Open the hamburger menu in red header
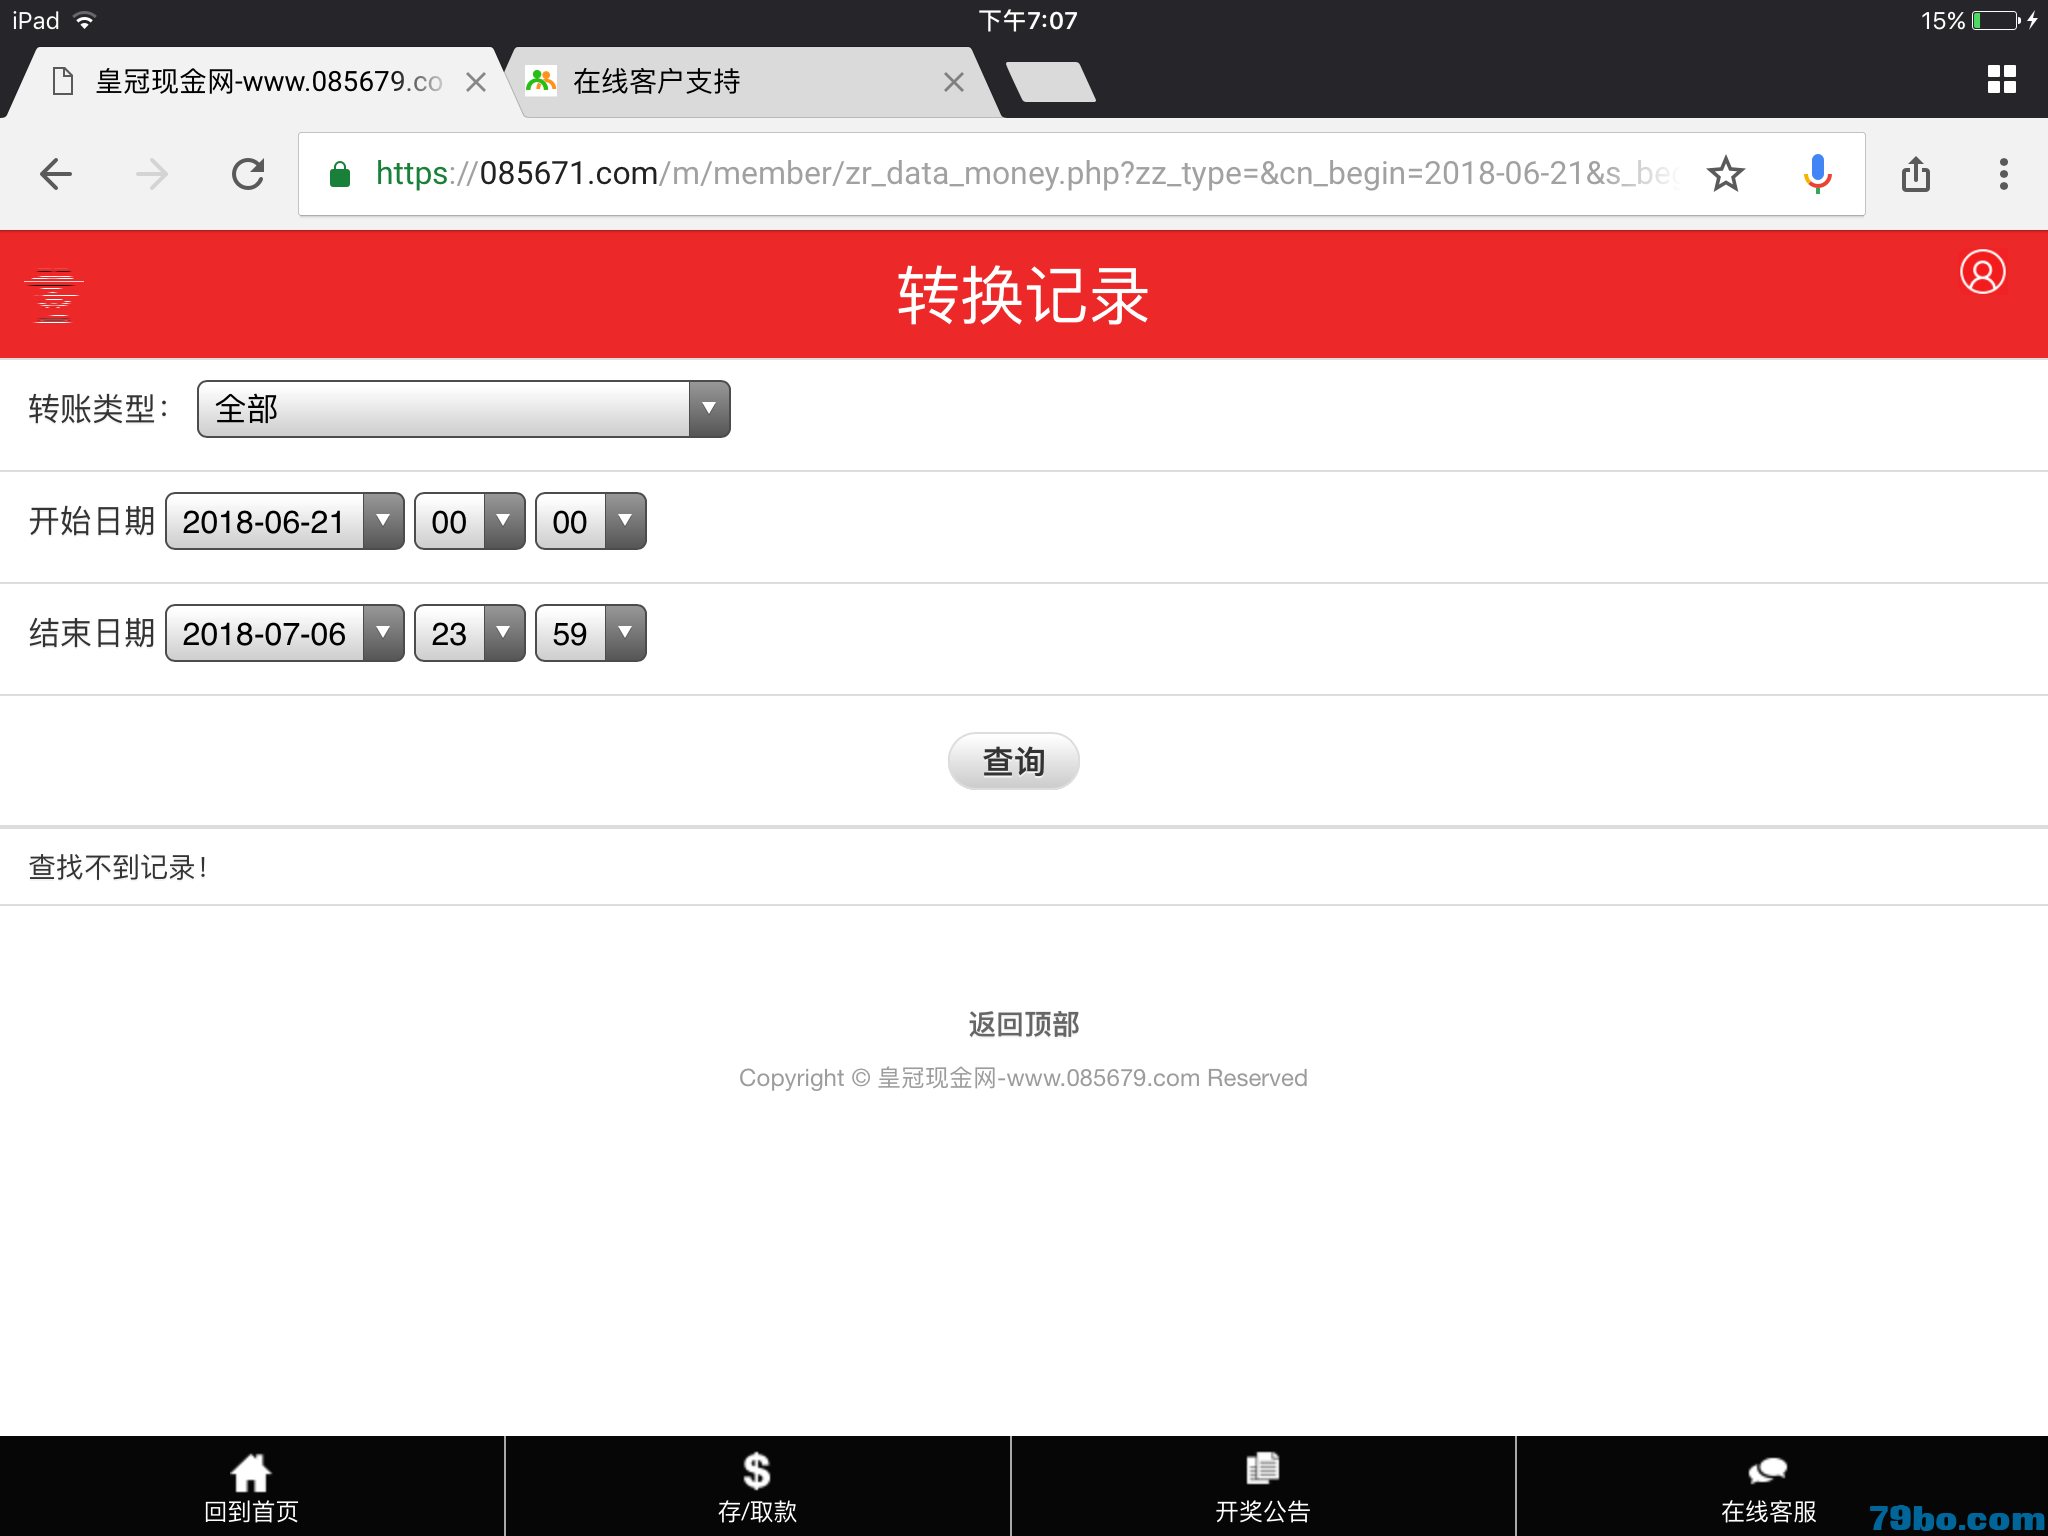Viewport: 2048px width, 1536px height. [x=53, y=296]
